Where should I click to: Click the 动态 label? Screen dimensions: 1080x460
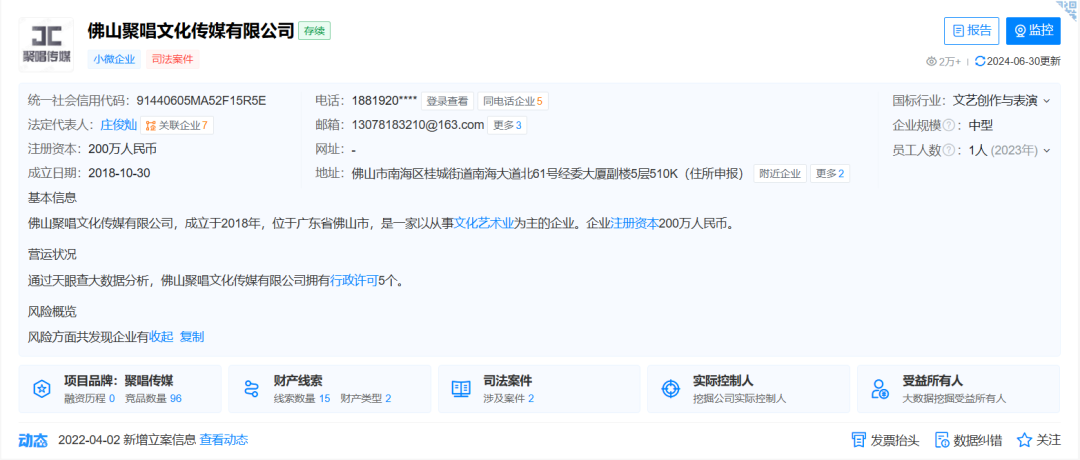click(x=33, y=440)
